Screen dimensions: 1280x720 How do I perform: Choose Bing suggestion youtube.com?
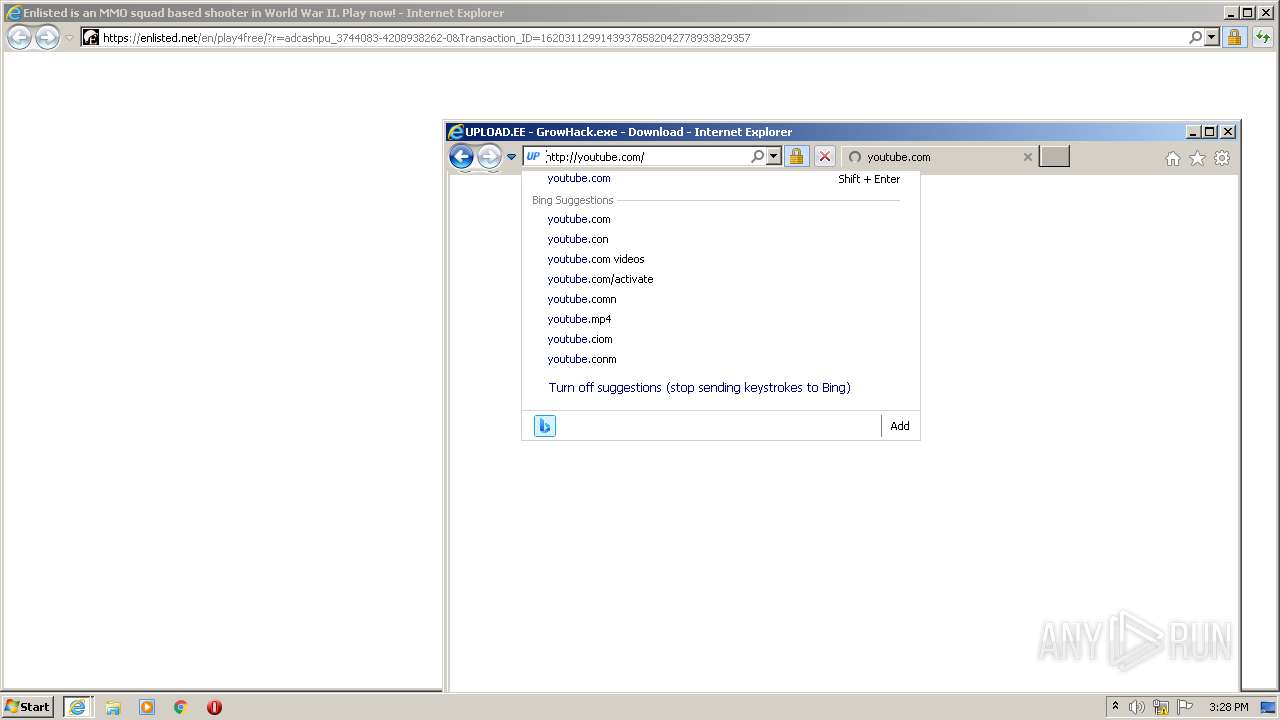[720, 219]
